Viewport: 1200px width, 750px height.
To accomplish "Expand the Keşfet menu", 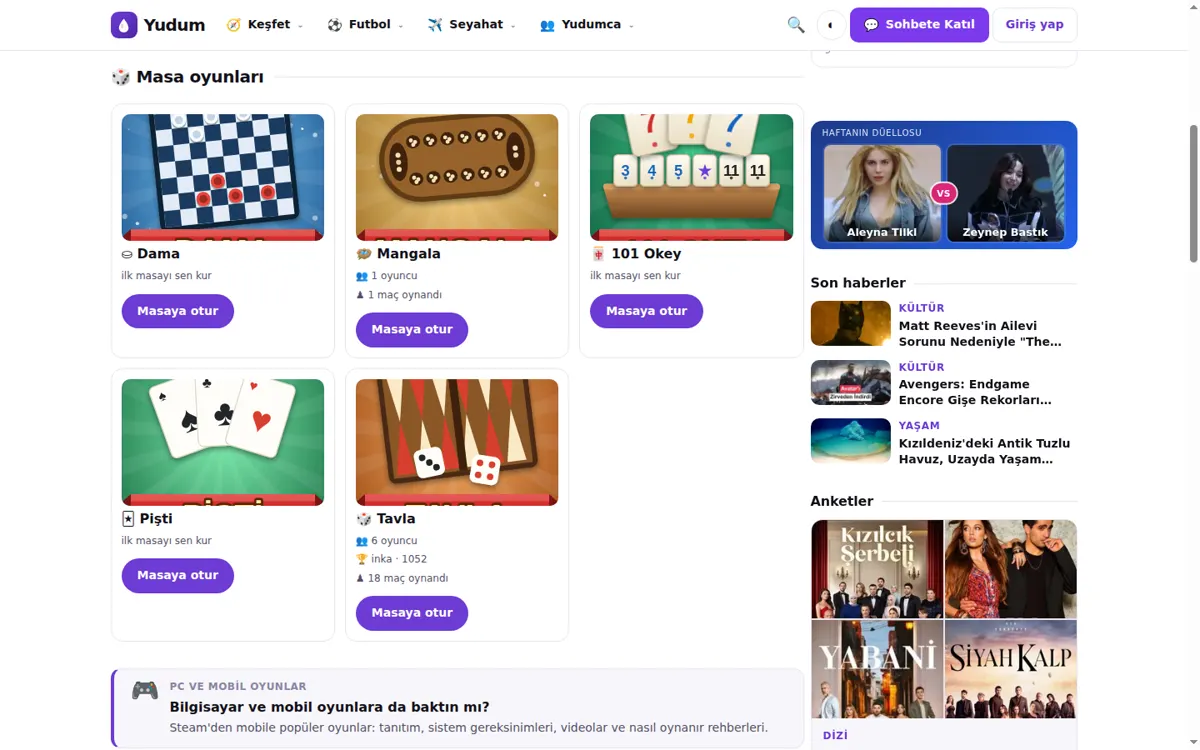I will click(265, 25).
